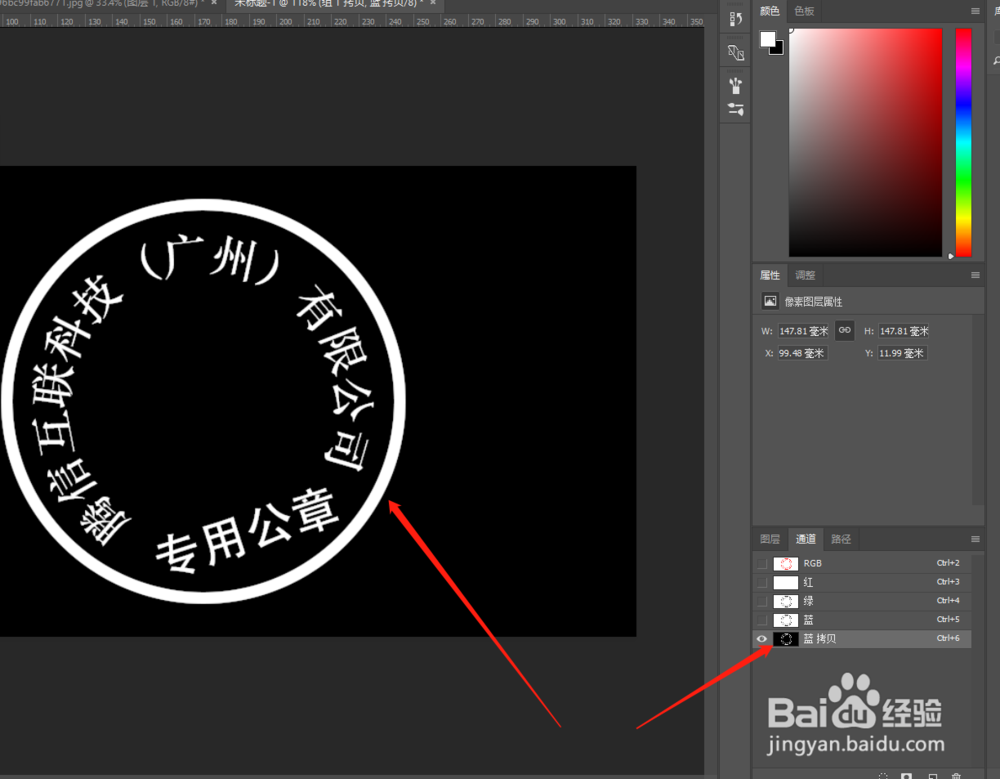Switch to the 色板 tab
The width and height of the screenshot is (1000, 779).
point(804,11)
